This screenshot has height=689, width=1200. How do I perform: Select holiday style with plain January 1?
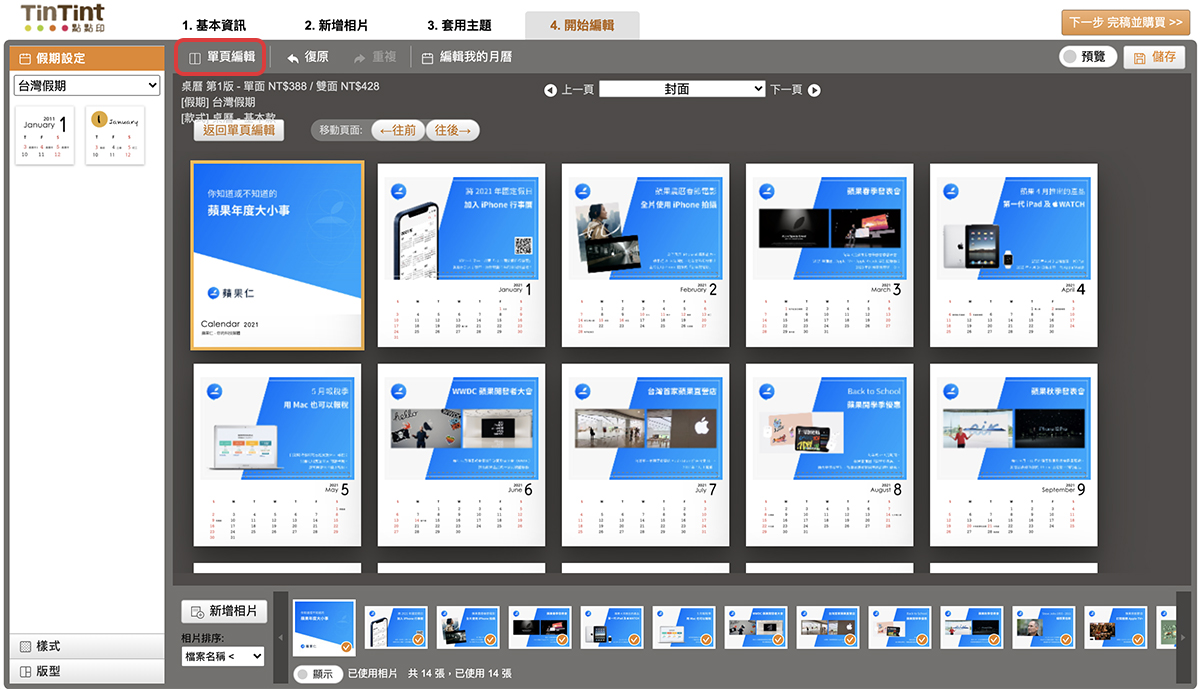pos(45,136)
